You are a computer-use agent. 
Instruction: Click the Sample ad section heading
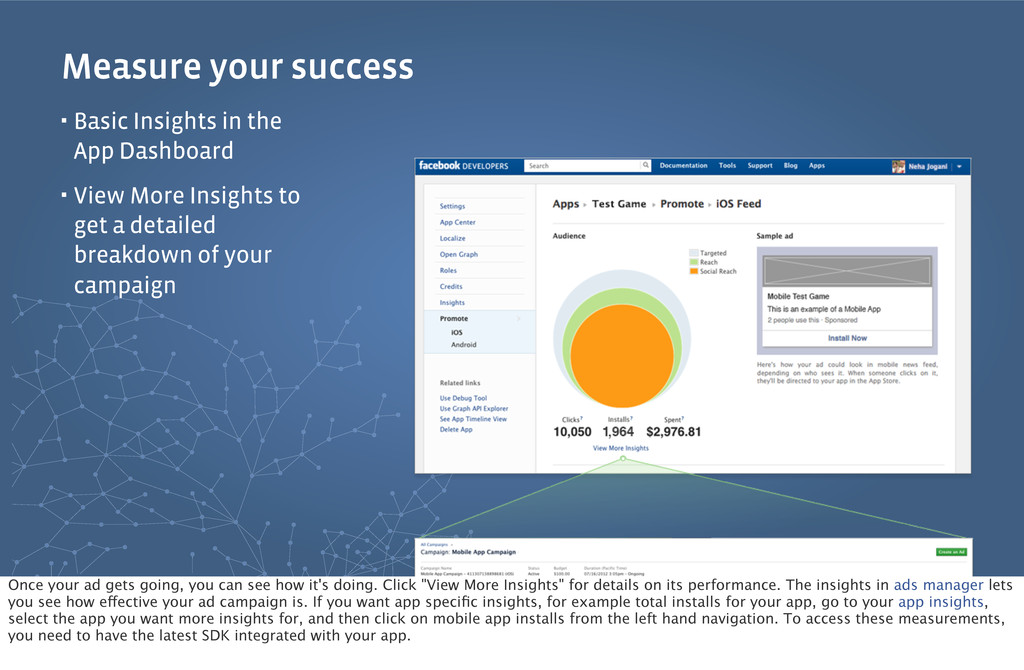[x=775, y=236]
